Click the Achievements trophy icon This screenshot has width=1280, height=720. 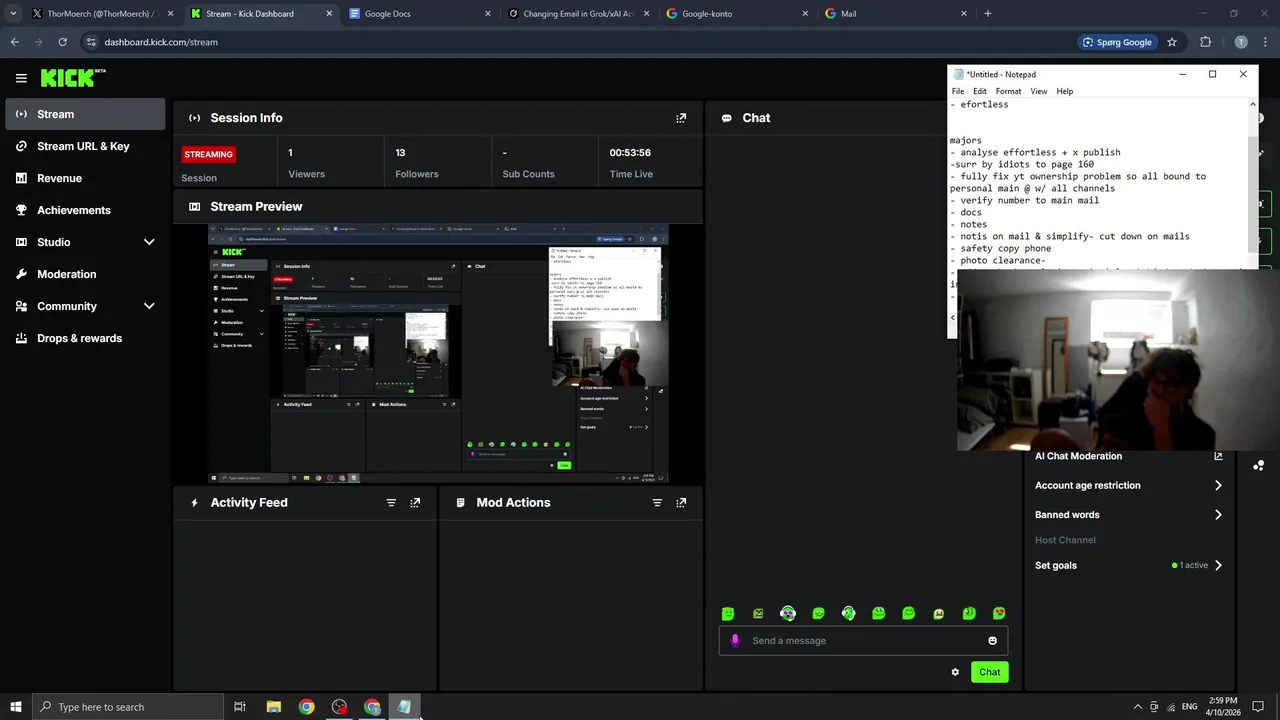21,210
